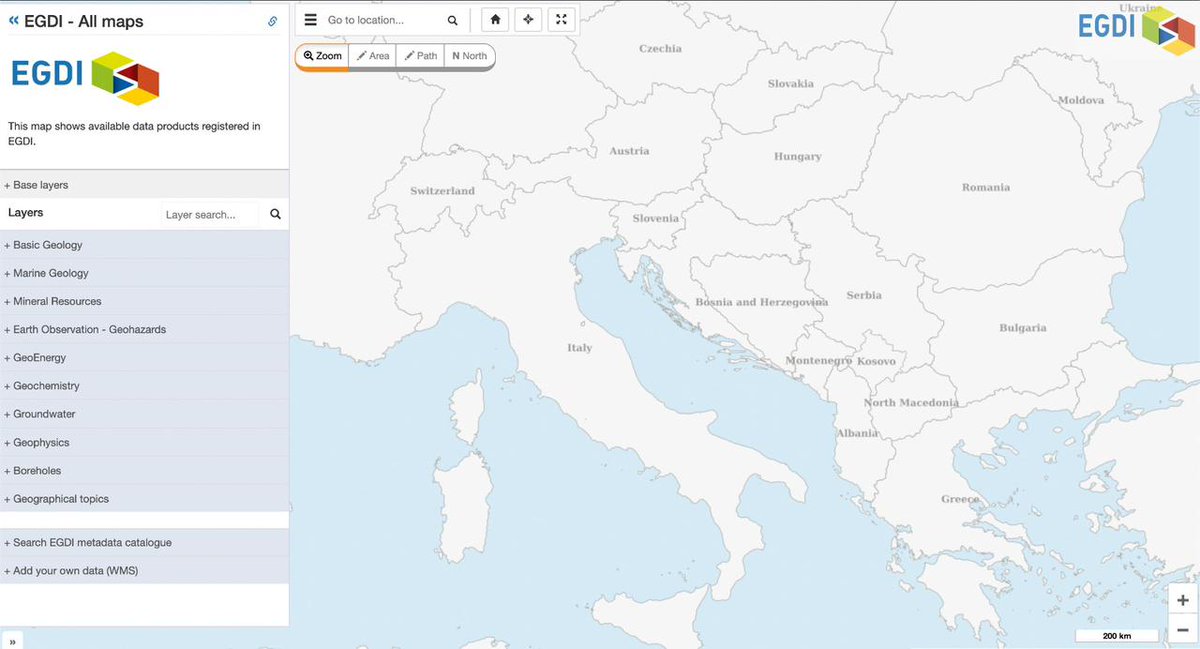Image resolution: width=1200 pixels, height=649 pixels.
Task: Click Italy label on map
Action: click(580, 348)
